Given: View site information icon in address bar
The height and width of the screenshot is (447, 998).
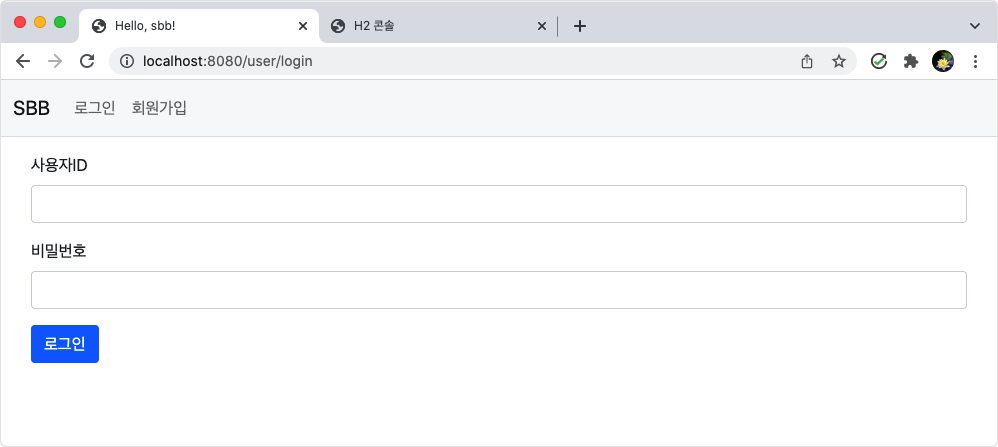Looking at the screenshot, I should (127, 61).
